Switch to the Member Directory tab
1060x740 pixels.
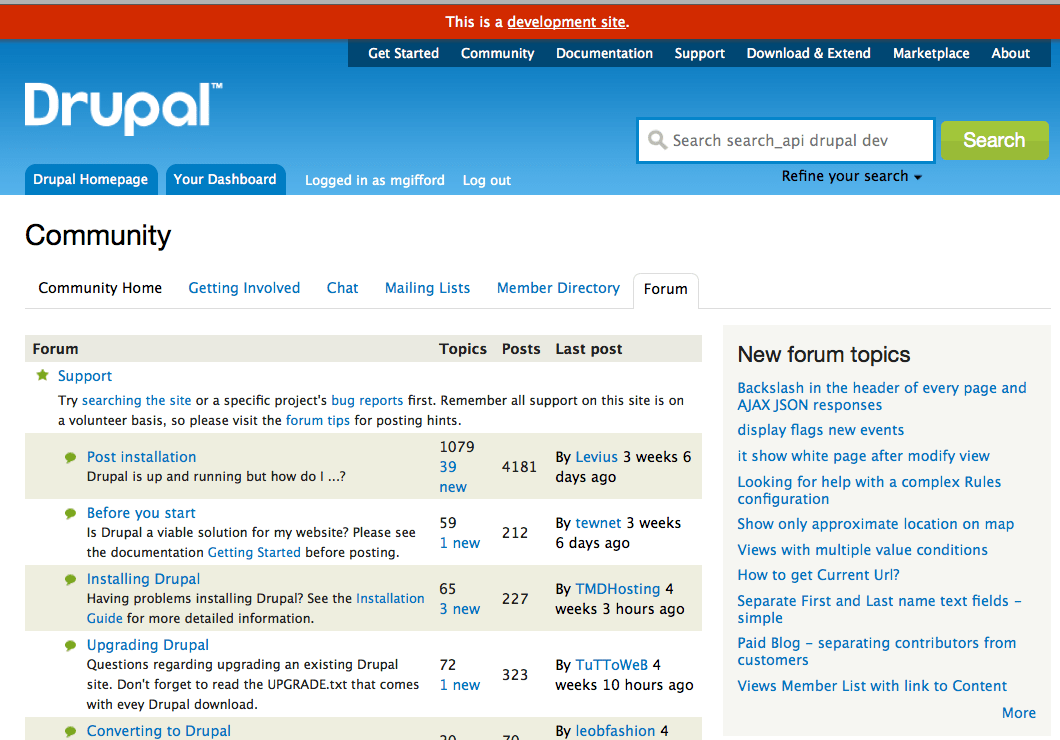(558, 288)
